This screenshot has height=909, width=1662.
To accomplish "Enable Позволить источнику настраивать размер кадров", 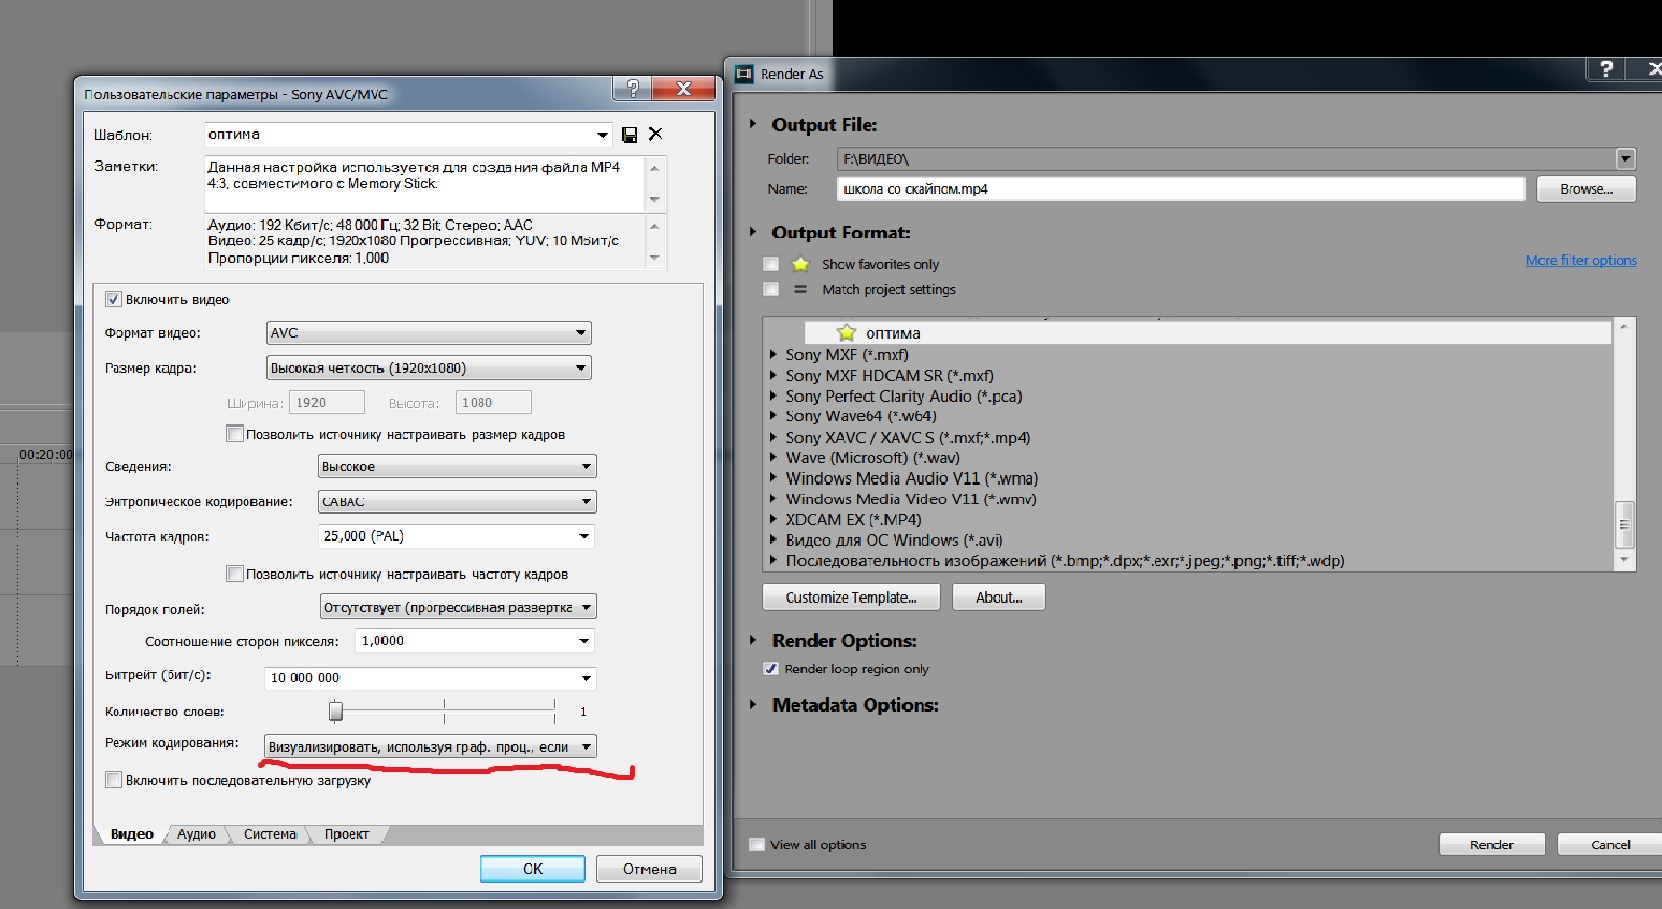I will [x=235, y=434].
